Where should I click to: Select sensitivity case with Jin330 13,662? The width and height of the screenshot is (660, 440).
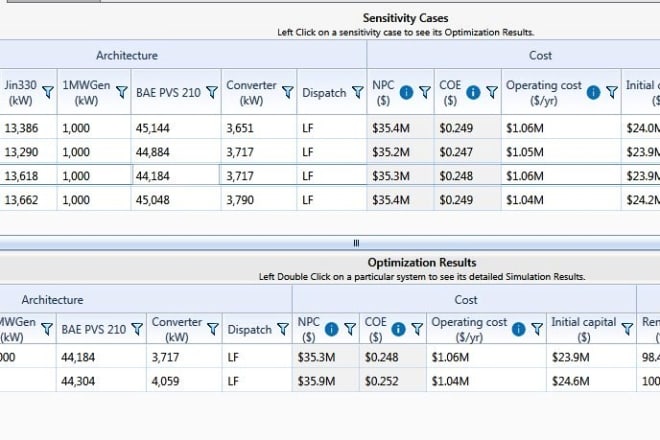click(x=330, y=200)
